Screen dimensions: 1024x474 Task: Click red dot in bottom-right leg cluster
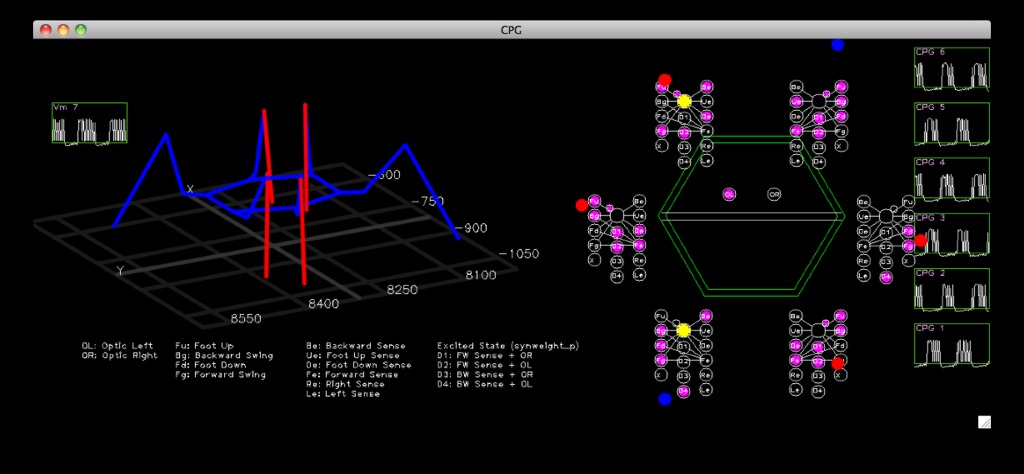coord(838,363)
